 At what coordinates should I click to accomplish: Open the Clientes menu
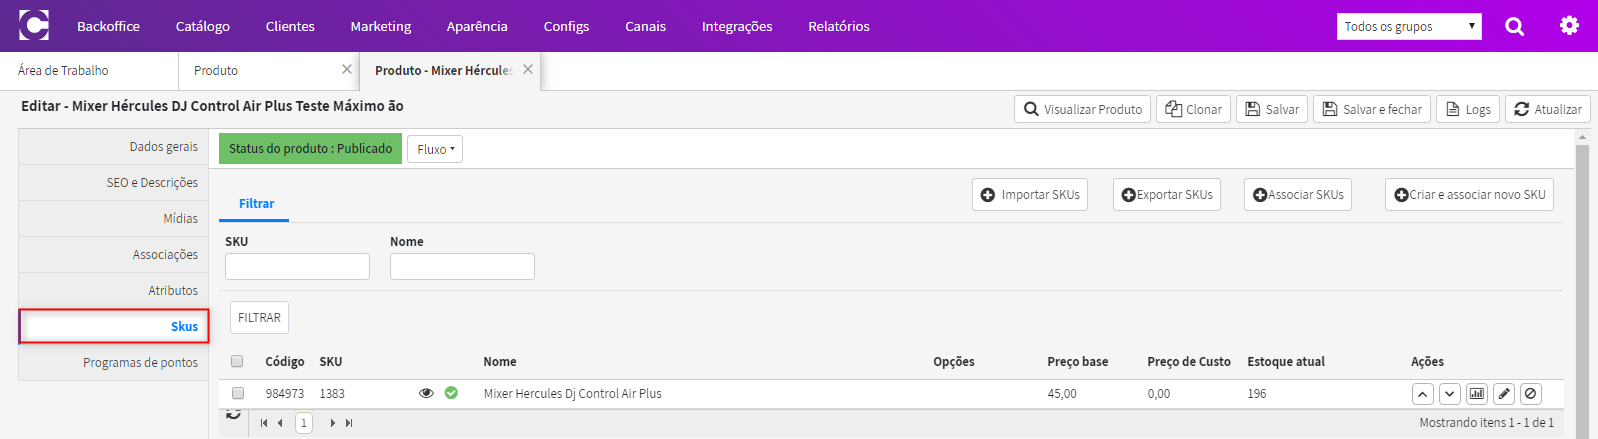290,26
